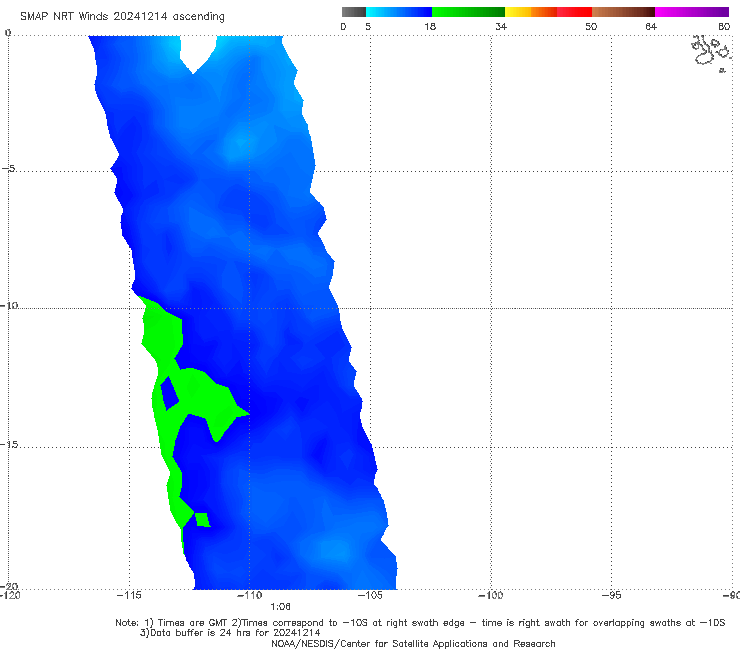Click the color bar label '34'
This screenshot has width=740, height=650.
[501, 26]
